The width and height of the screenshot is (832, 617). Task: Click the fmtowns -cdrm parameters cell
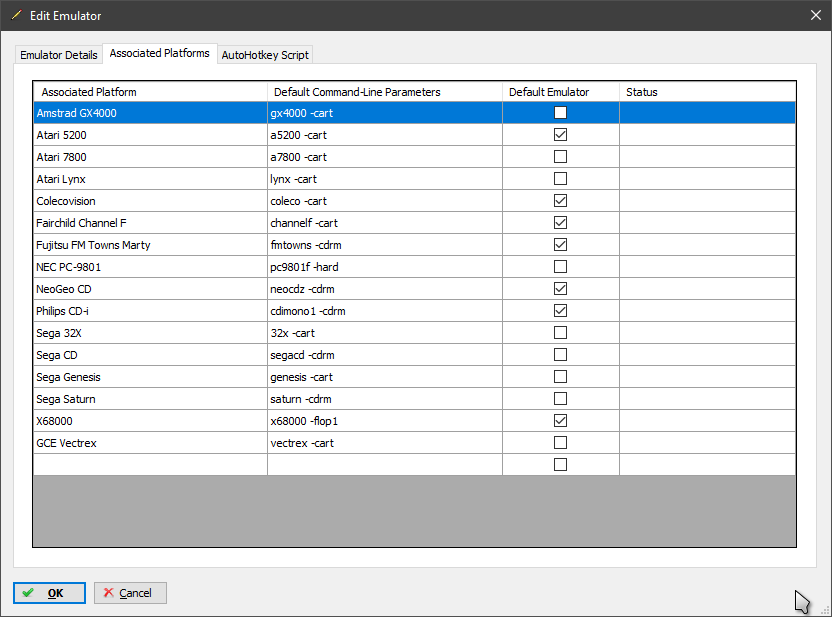pos(385,245)
